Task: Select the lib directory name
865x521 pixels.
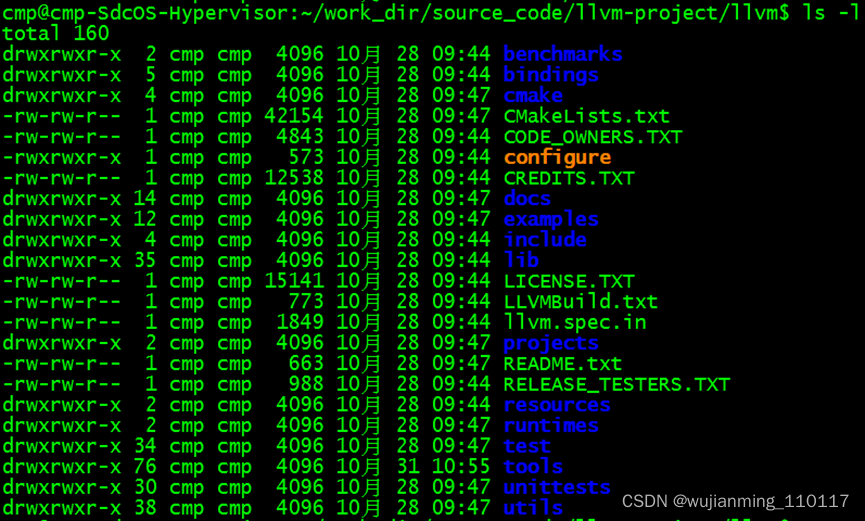Action: pyautogui.click(x=521, y=260)
